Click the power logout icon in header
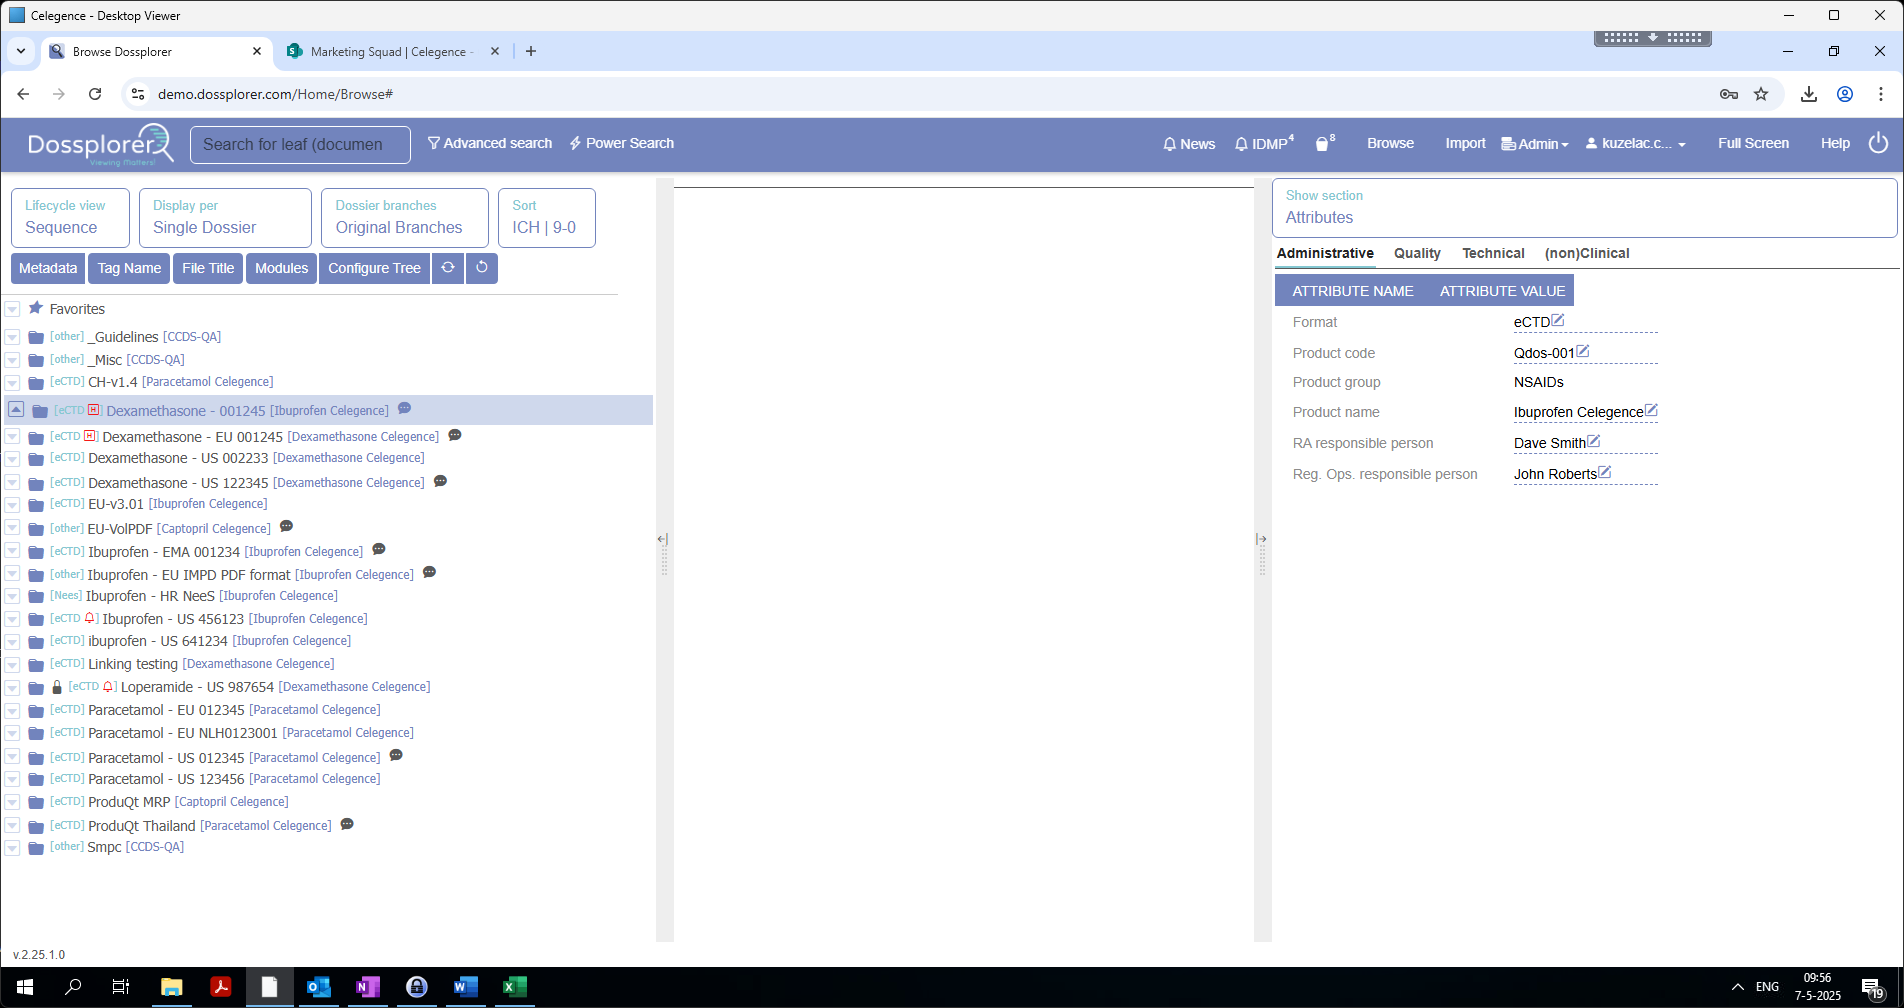Screen dimensions: 1904x1008 coord(1879,143)
